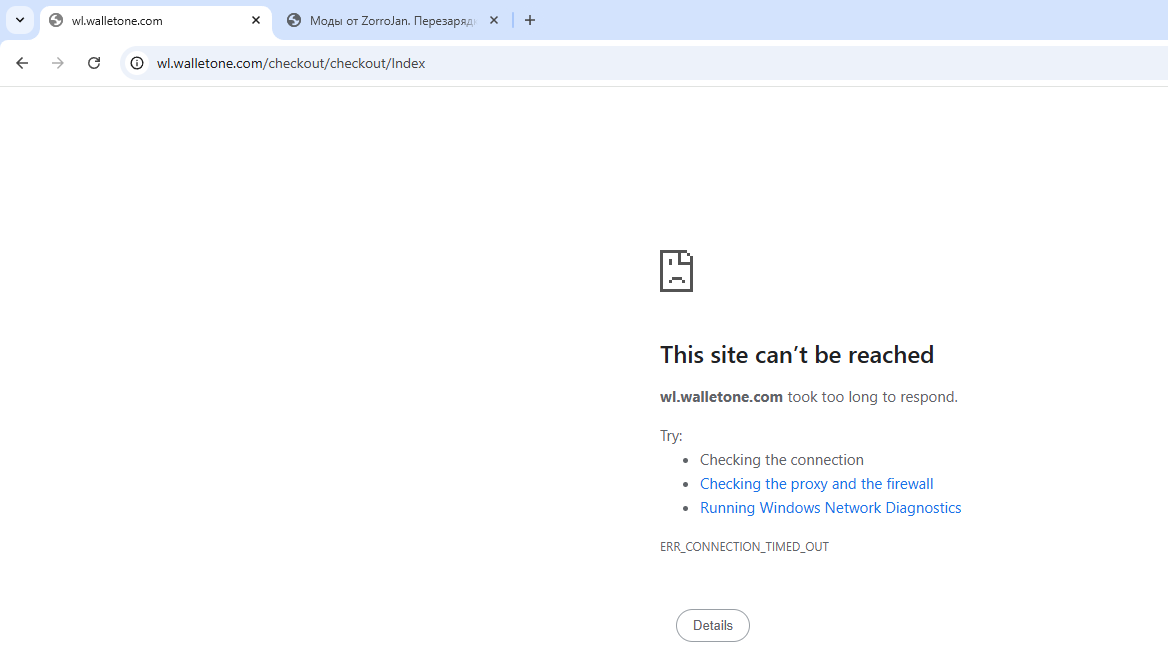Click the "This site can't be reached" heading
The width and height of the screenshot is (1168, 672).
click(x=796, y=355)
